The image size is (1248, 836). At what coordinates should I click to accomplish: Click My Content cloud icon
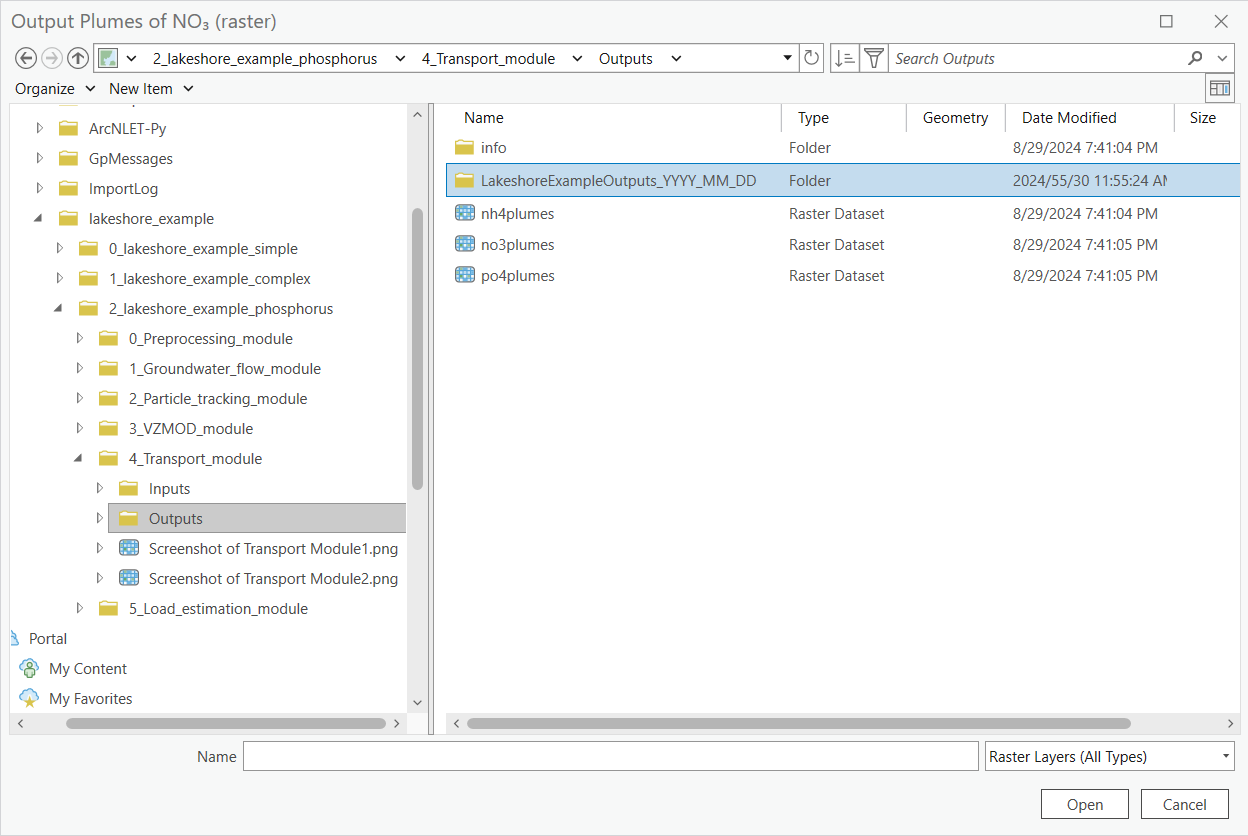click(x=30, y=668)
